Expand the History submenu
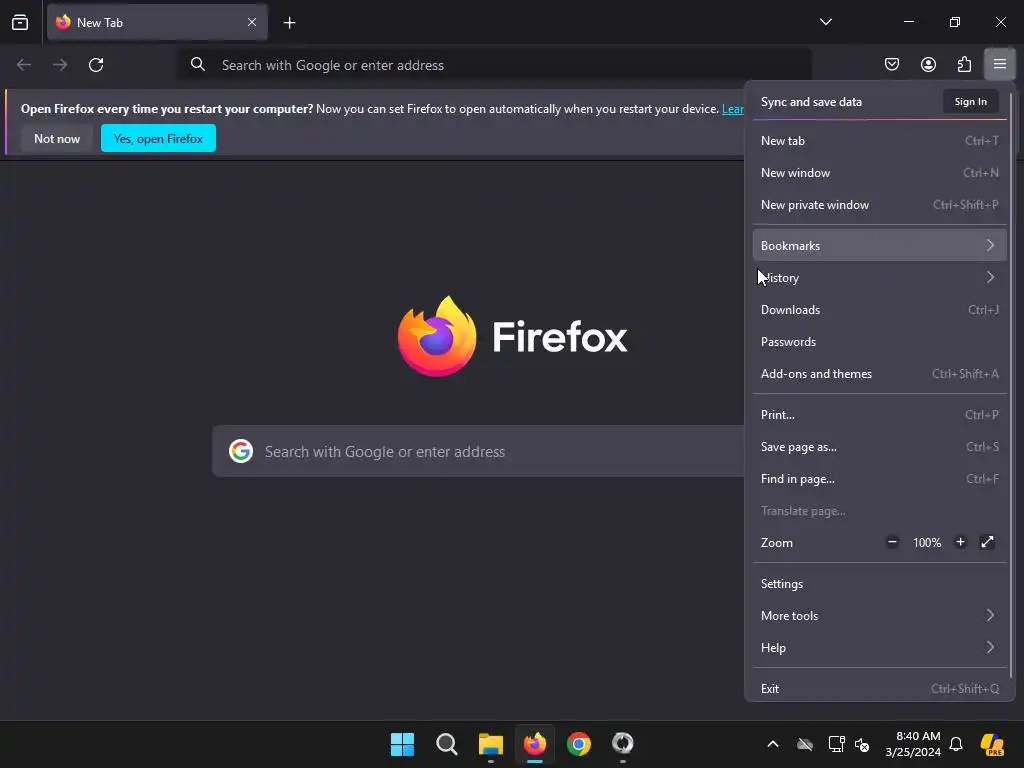 click(x=879, y=278)
